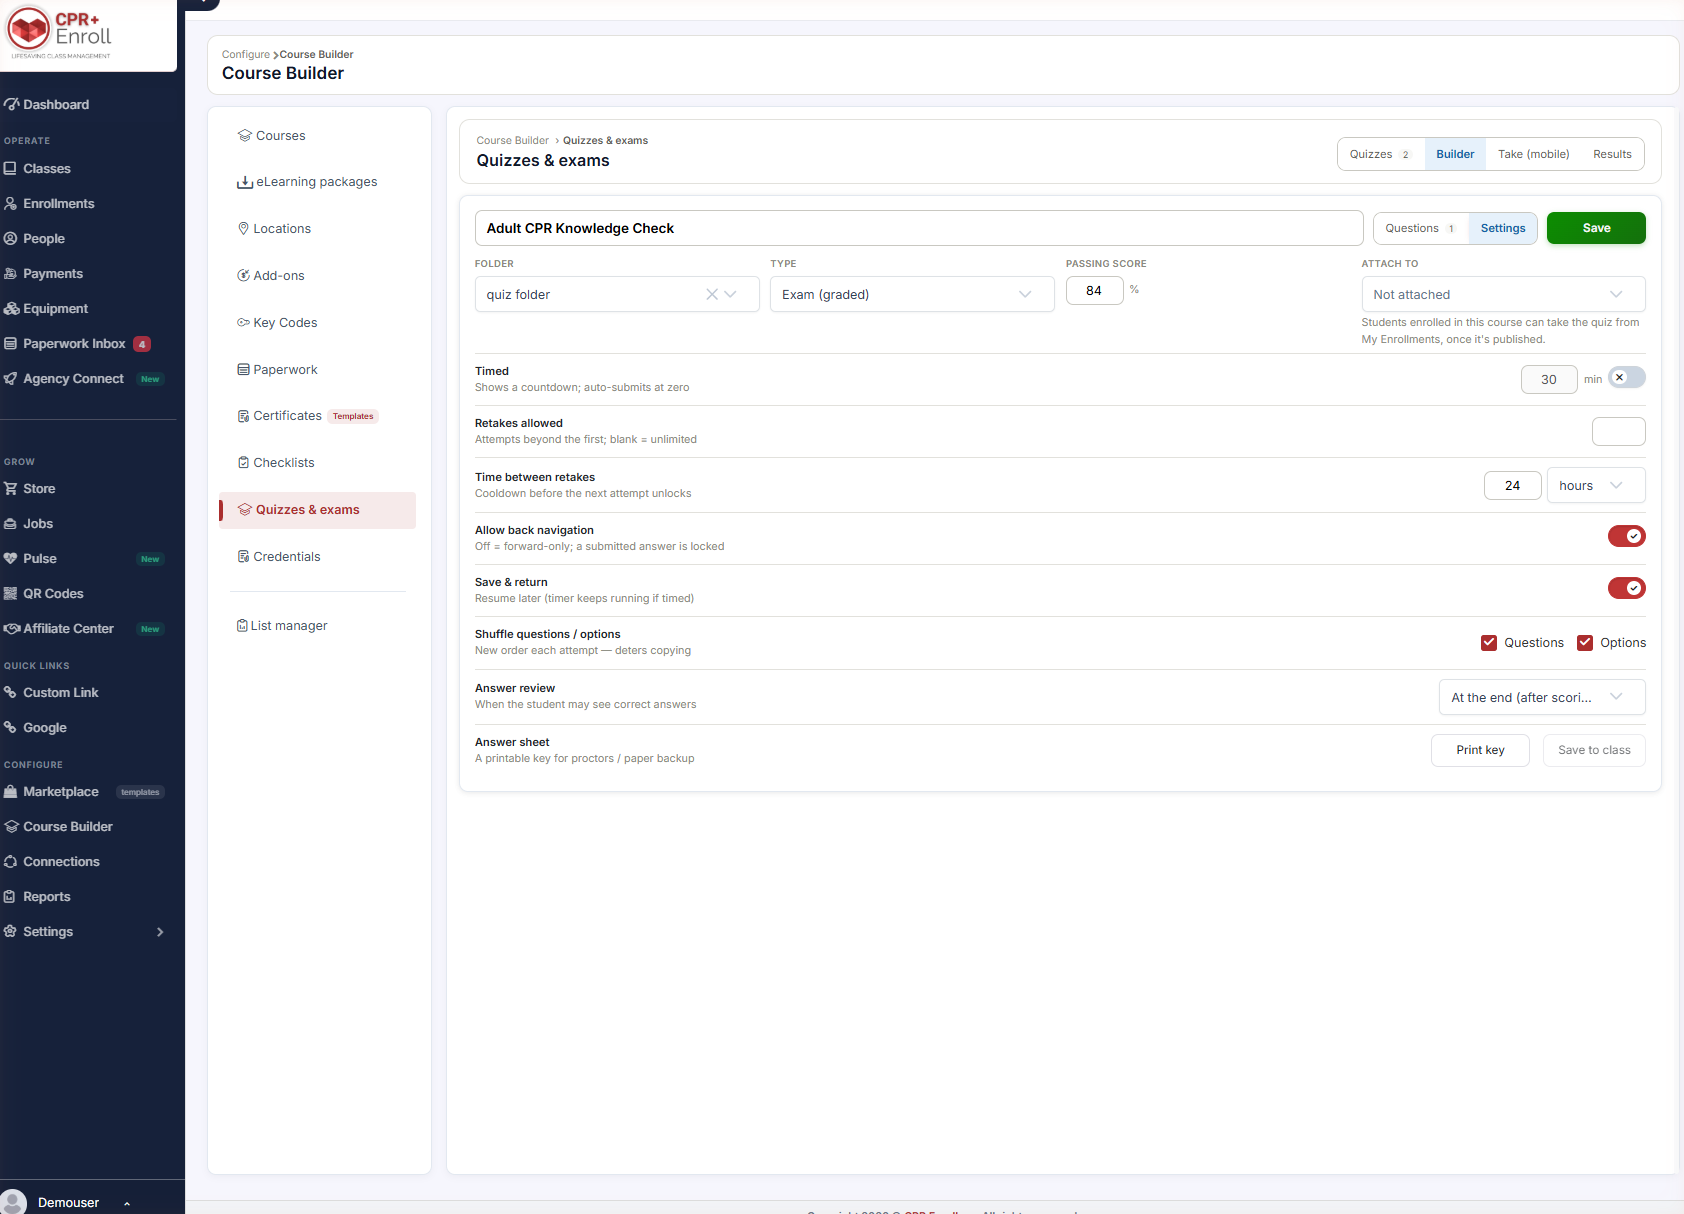Click the Enrollments icon
The image size is (1684, 1214).
(x=10, y=204)
